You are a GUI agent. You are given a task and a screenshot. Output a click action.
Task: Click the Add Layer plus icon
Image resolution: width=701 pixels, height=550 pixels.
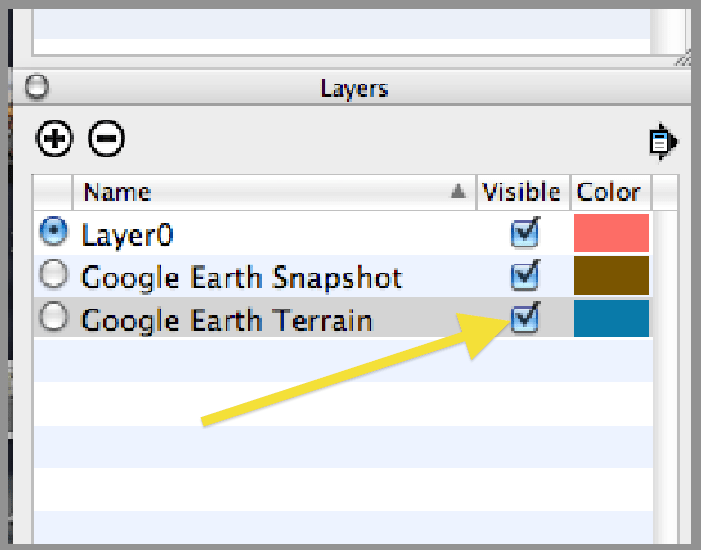coord(54,138)
